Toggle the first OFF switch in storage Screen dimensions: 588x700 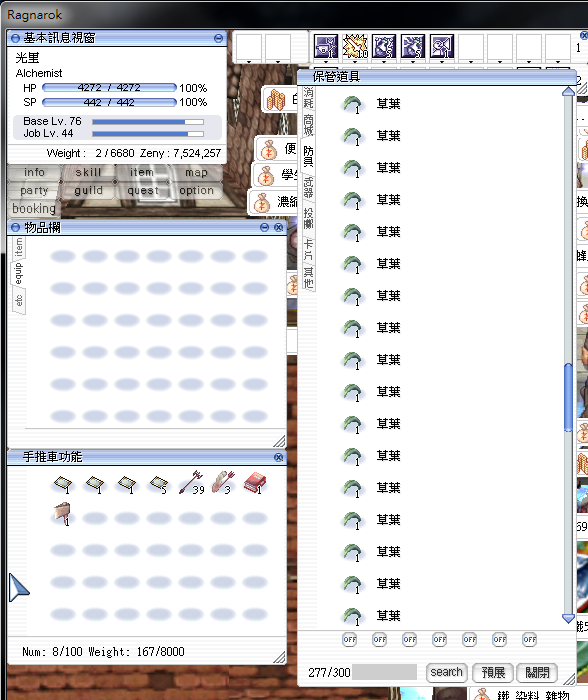350,639
